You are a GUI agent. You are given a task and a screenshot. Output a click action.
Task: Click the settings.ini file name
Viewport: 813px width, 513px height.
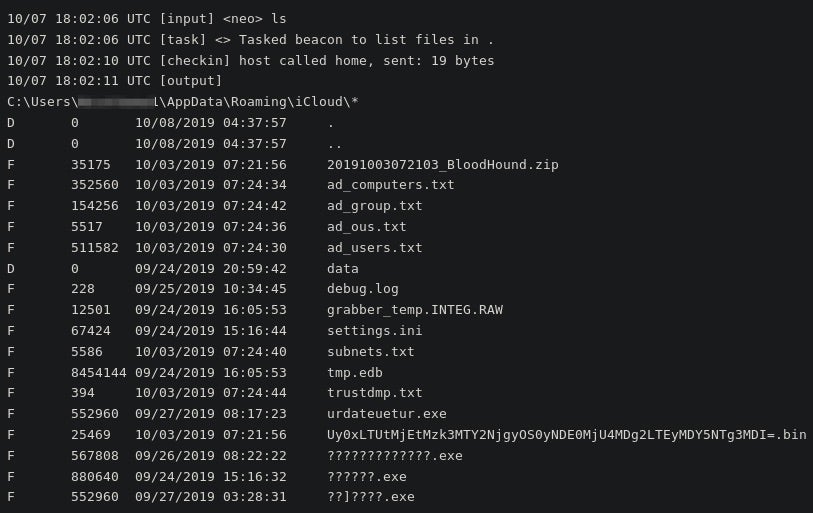(374, 331)
